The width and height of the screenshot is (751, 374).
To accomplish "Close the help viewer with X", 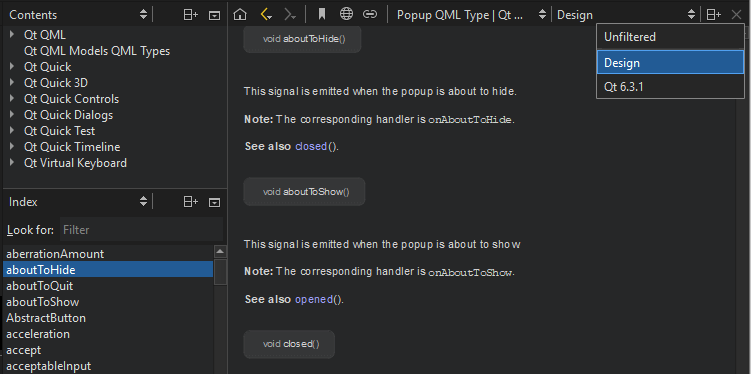I will 737,15.
